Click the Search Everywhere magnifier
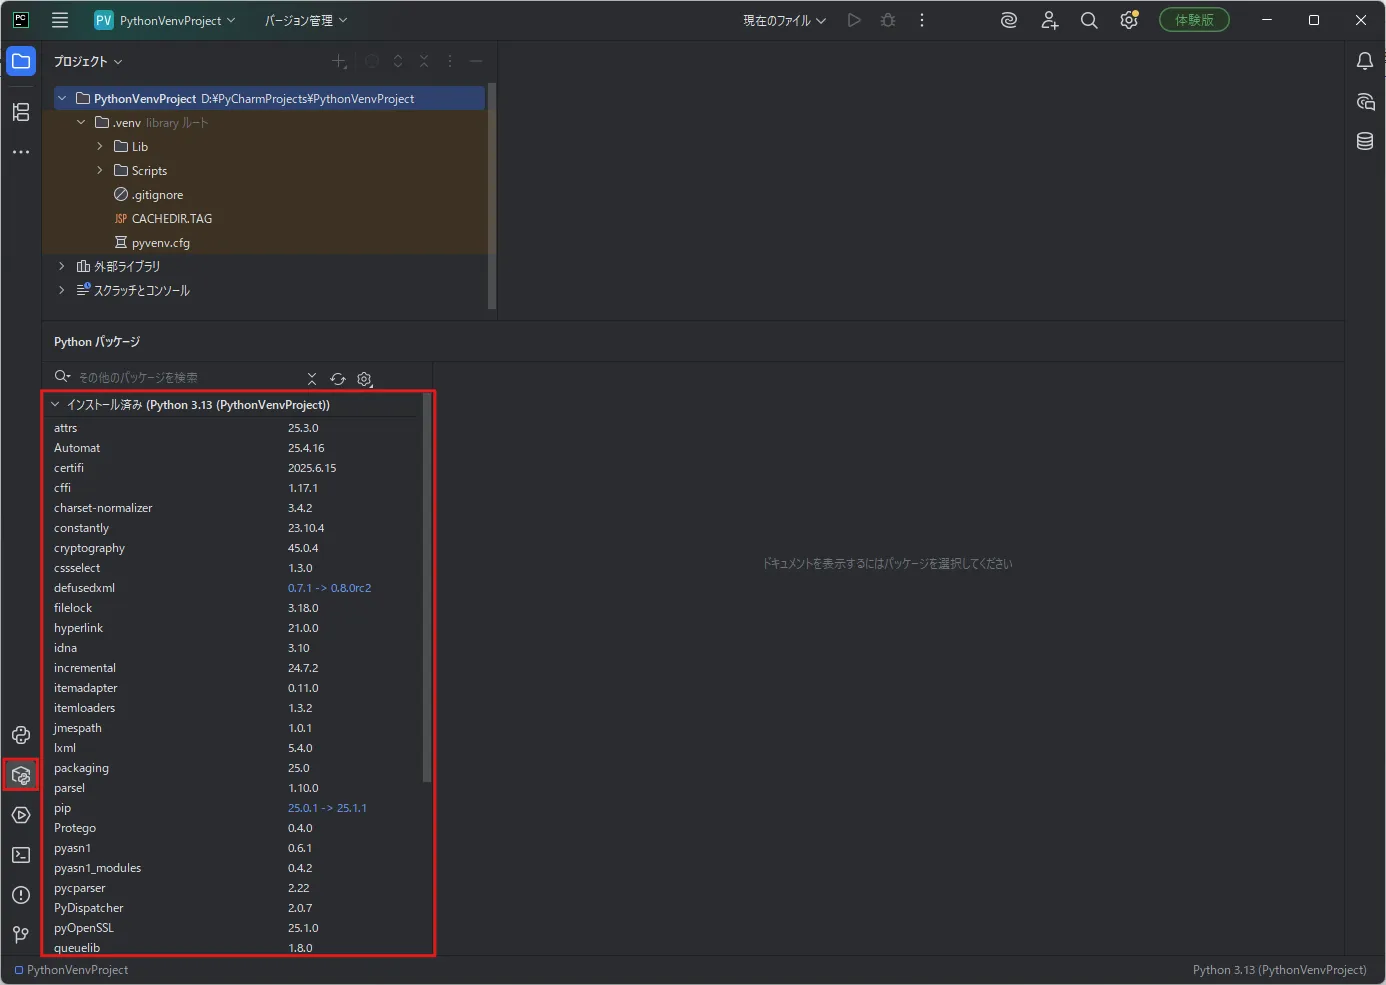The width and height of the screenshot is (1386, 985). coord(1089,20)
